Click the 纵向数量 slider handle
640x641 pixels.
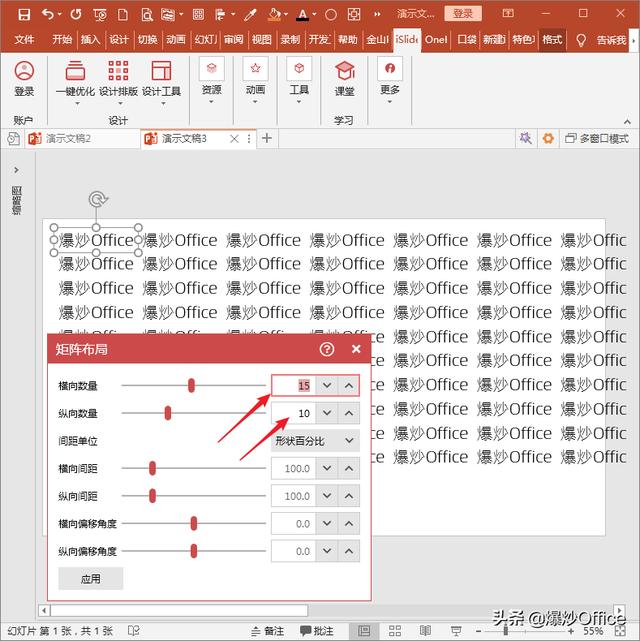pyautogui.click(x=168, y=413)
